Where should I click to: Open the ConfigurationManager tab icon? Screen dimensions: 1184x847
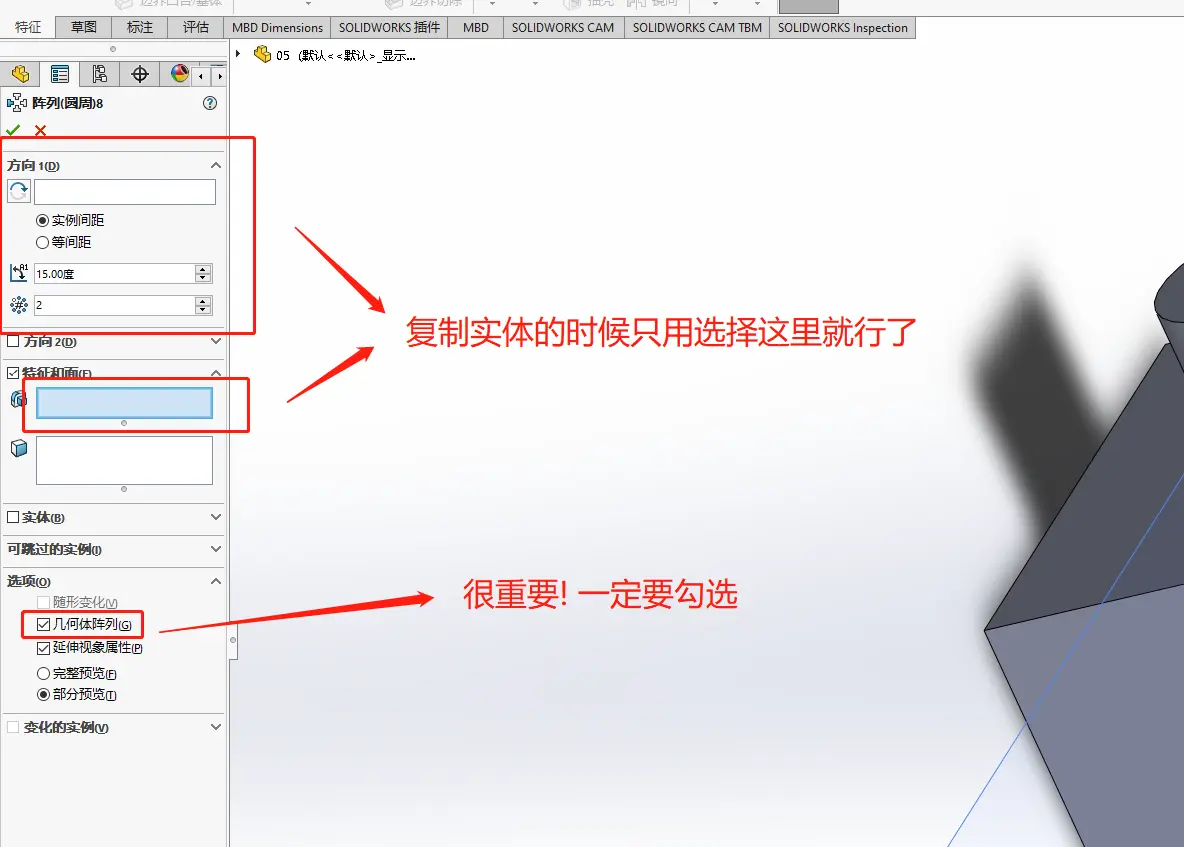(x=100, y=74)
